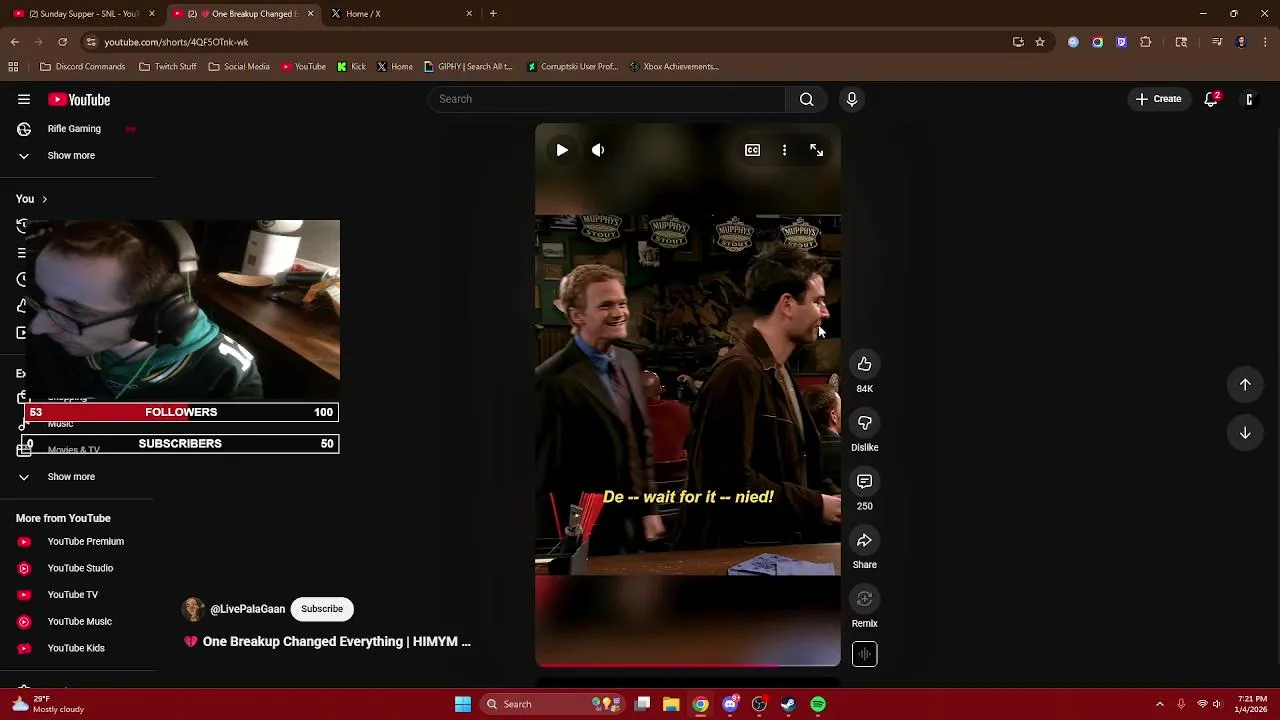
Task: Search with your voice microphone button
Action: [x=852, y=99]
